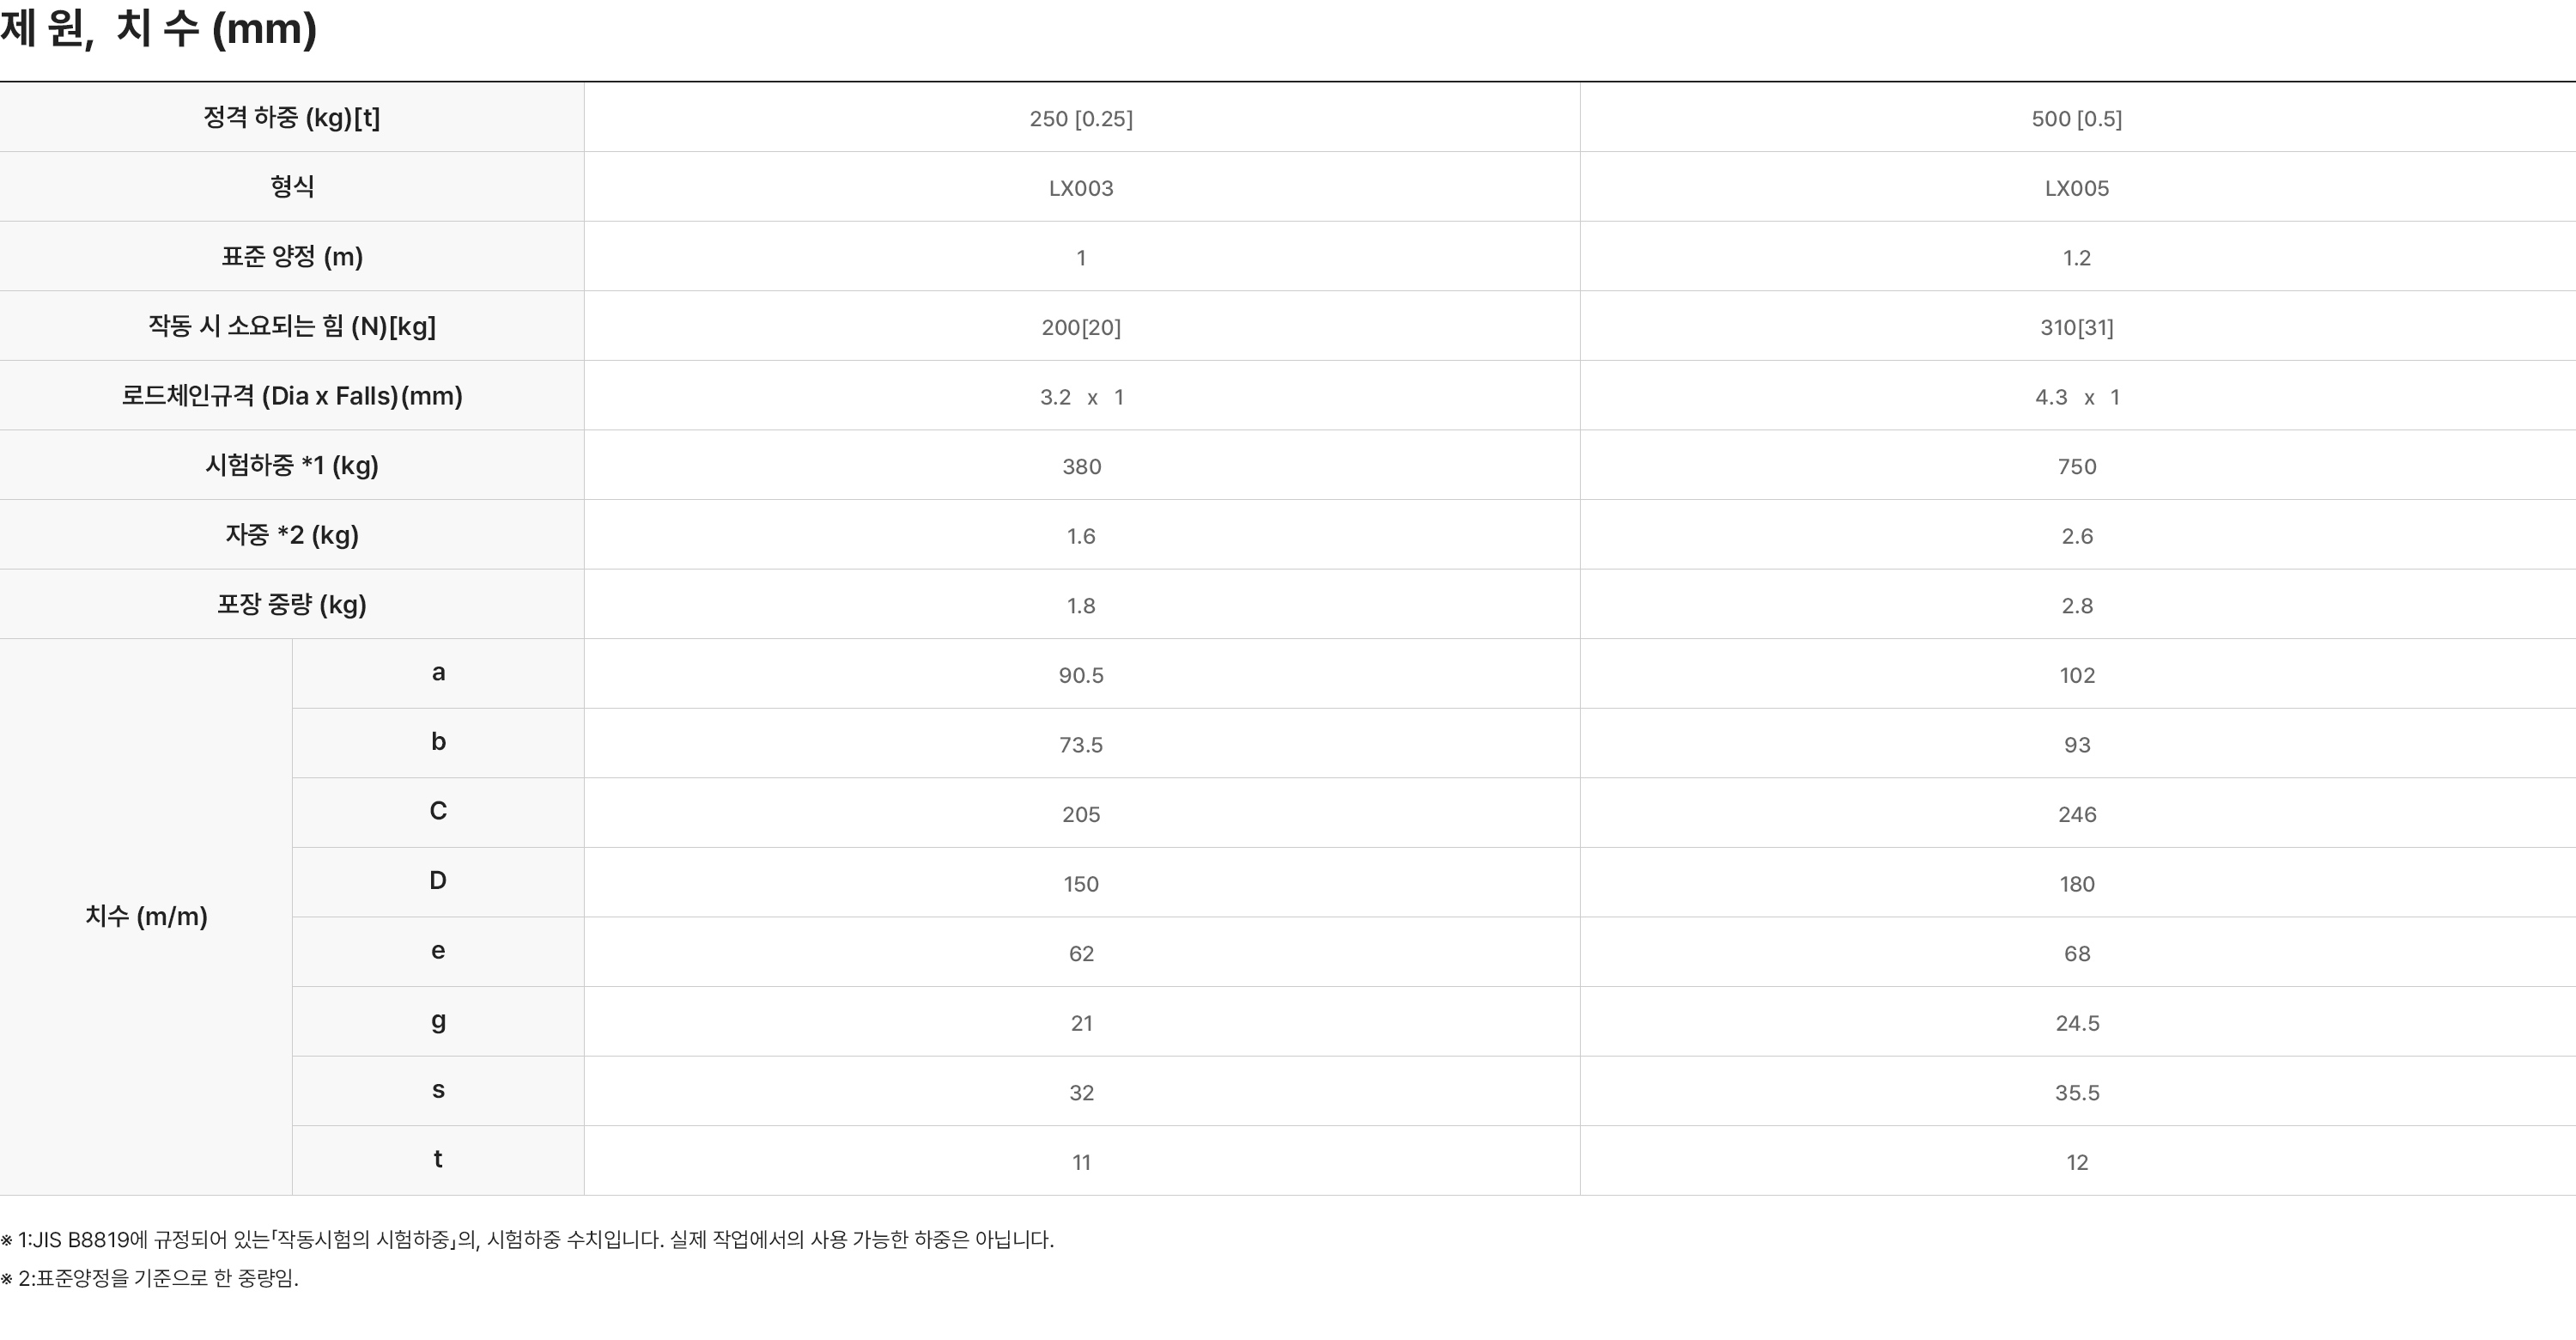Click the 로드체인규격 row header
The width and height of the screenshot is (2576, 1340).
point(291,396)
